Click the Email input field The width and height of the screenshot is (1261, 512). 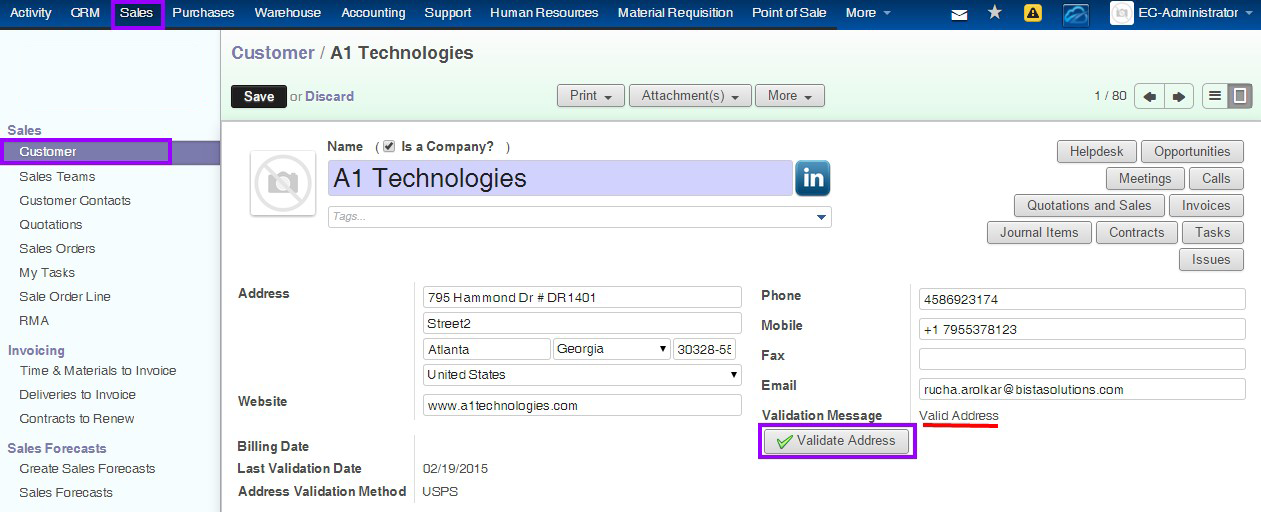pyautogui.click(x=1082, y=389)
